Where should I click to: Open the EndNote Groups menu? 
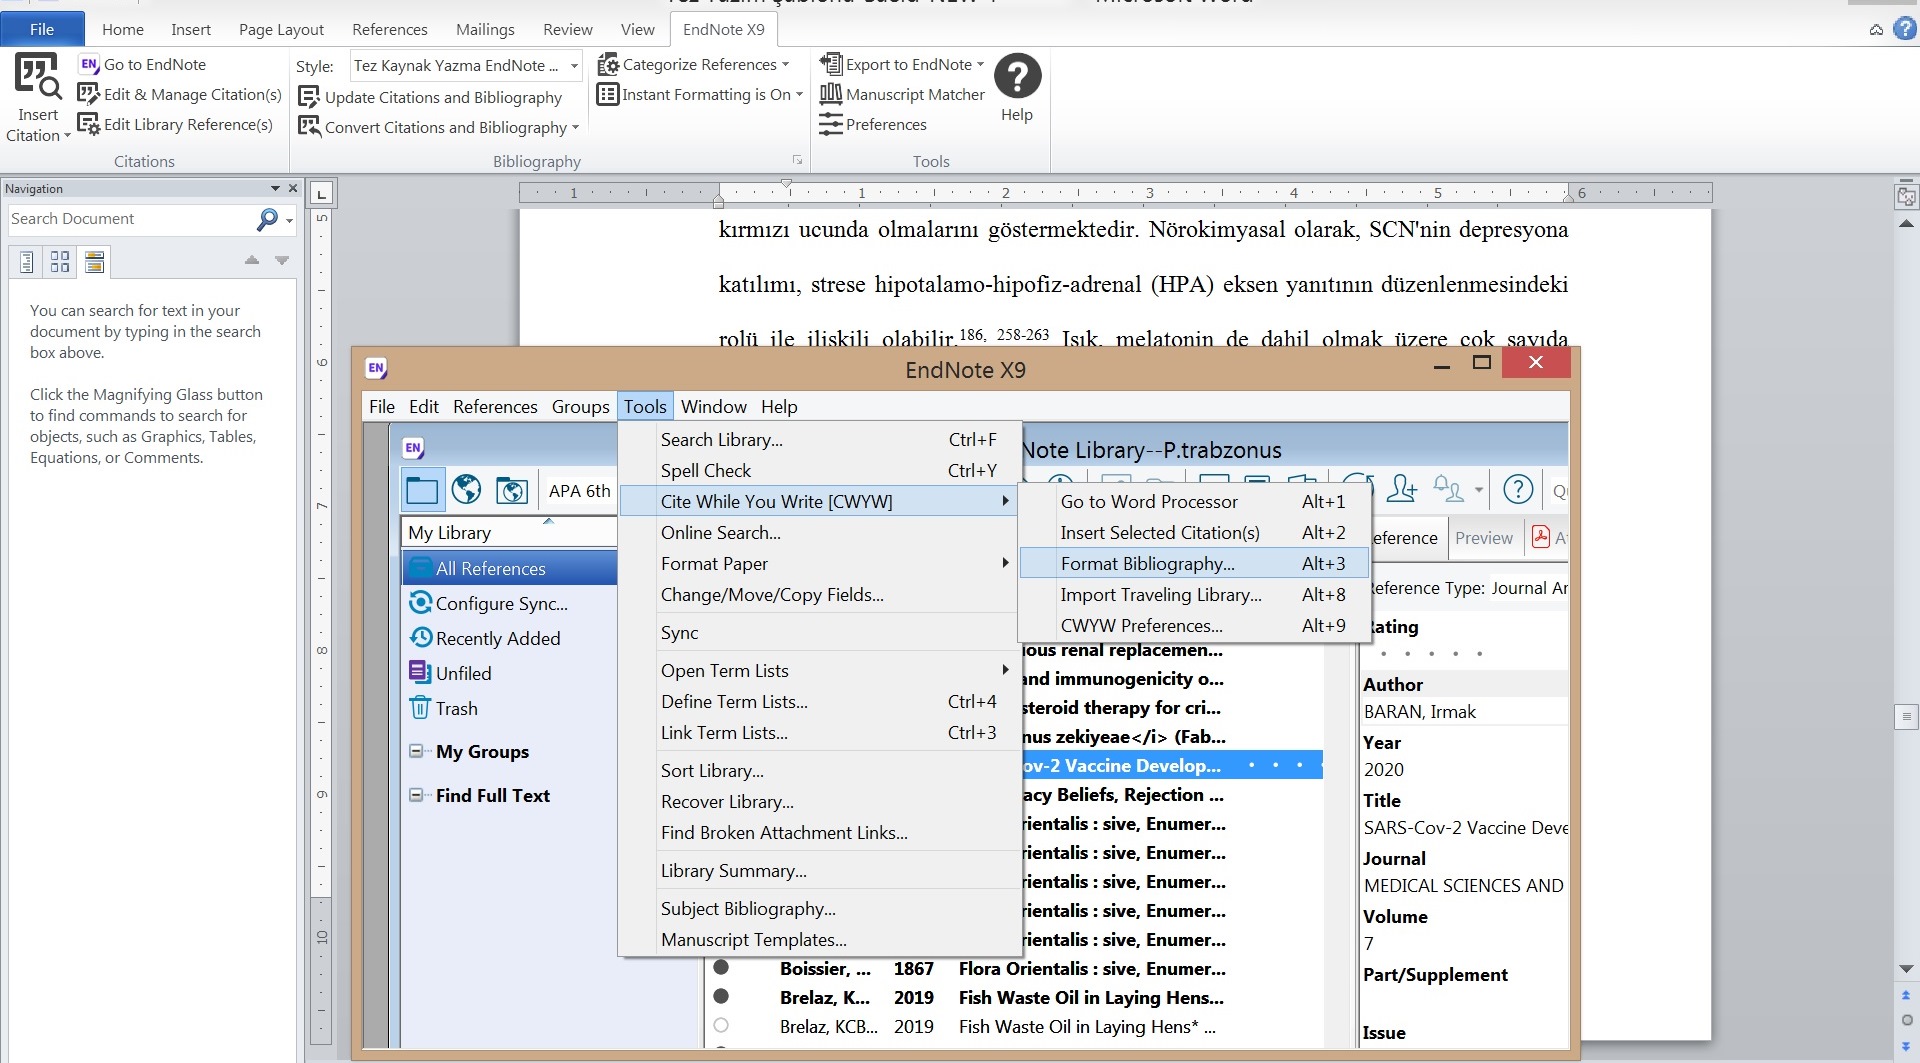580,407
